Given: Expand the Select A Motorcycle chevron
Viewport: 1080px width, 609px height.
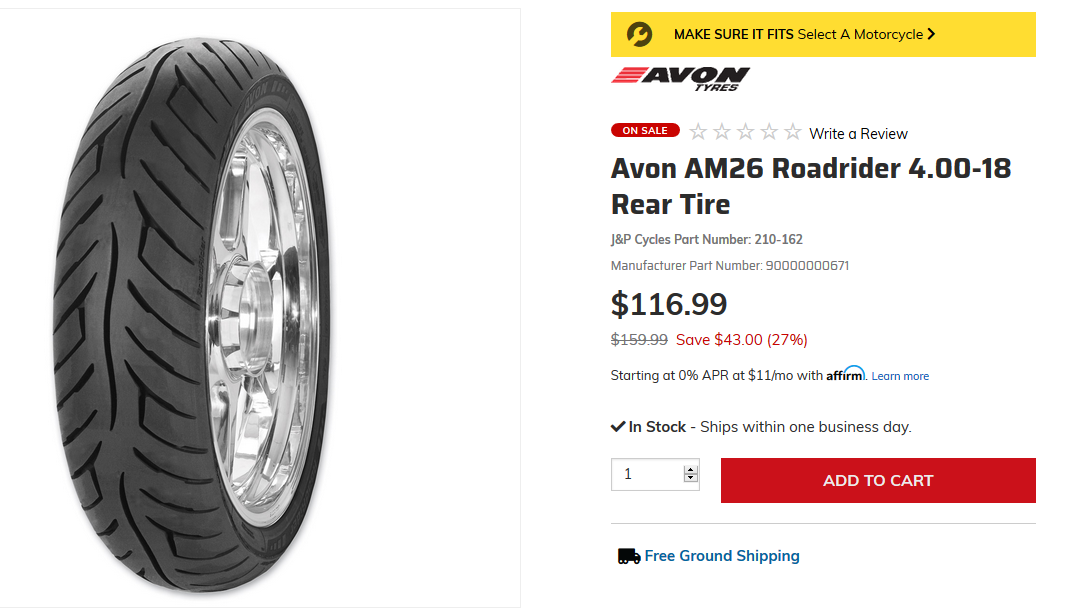Looking at the screenshot, I should click(931, 34).
